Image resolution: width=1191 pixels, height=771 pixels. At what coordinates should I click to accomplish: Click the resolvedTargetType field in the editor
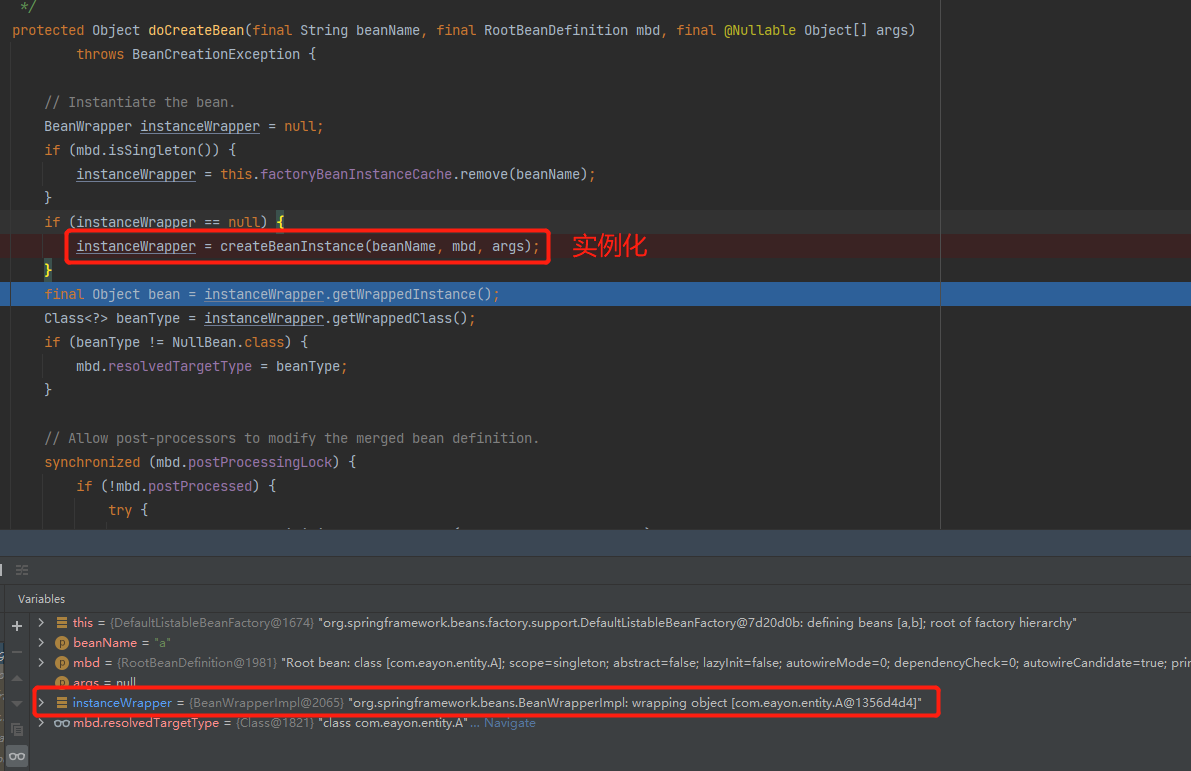[180, 366]
